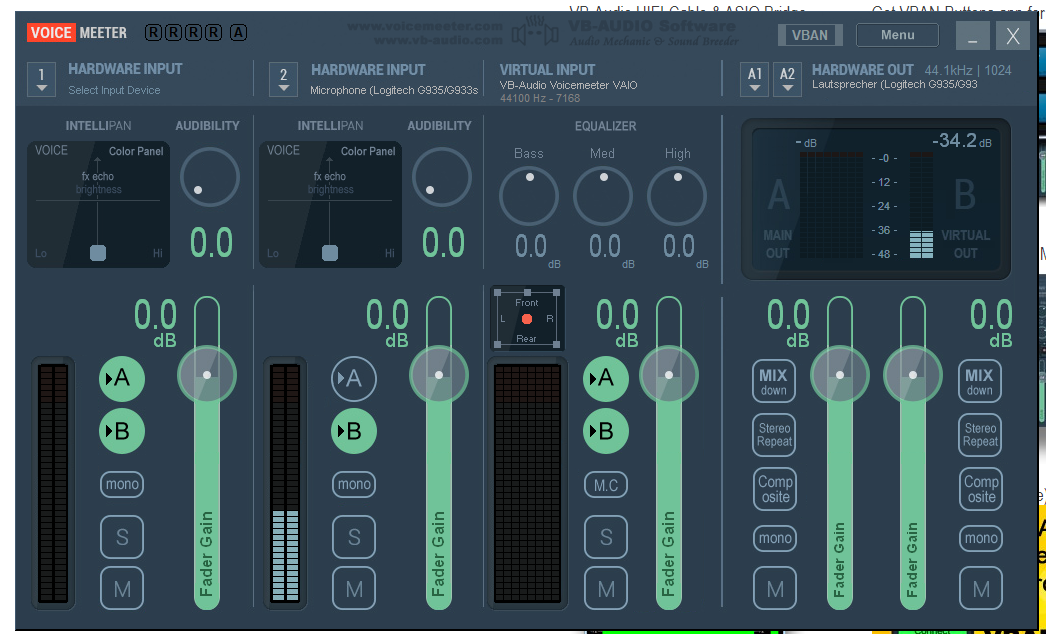Click bus A output fader knob

tap(840, 374)
